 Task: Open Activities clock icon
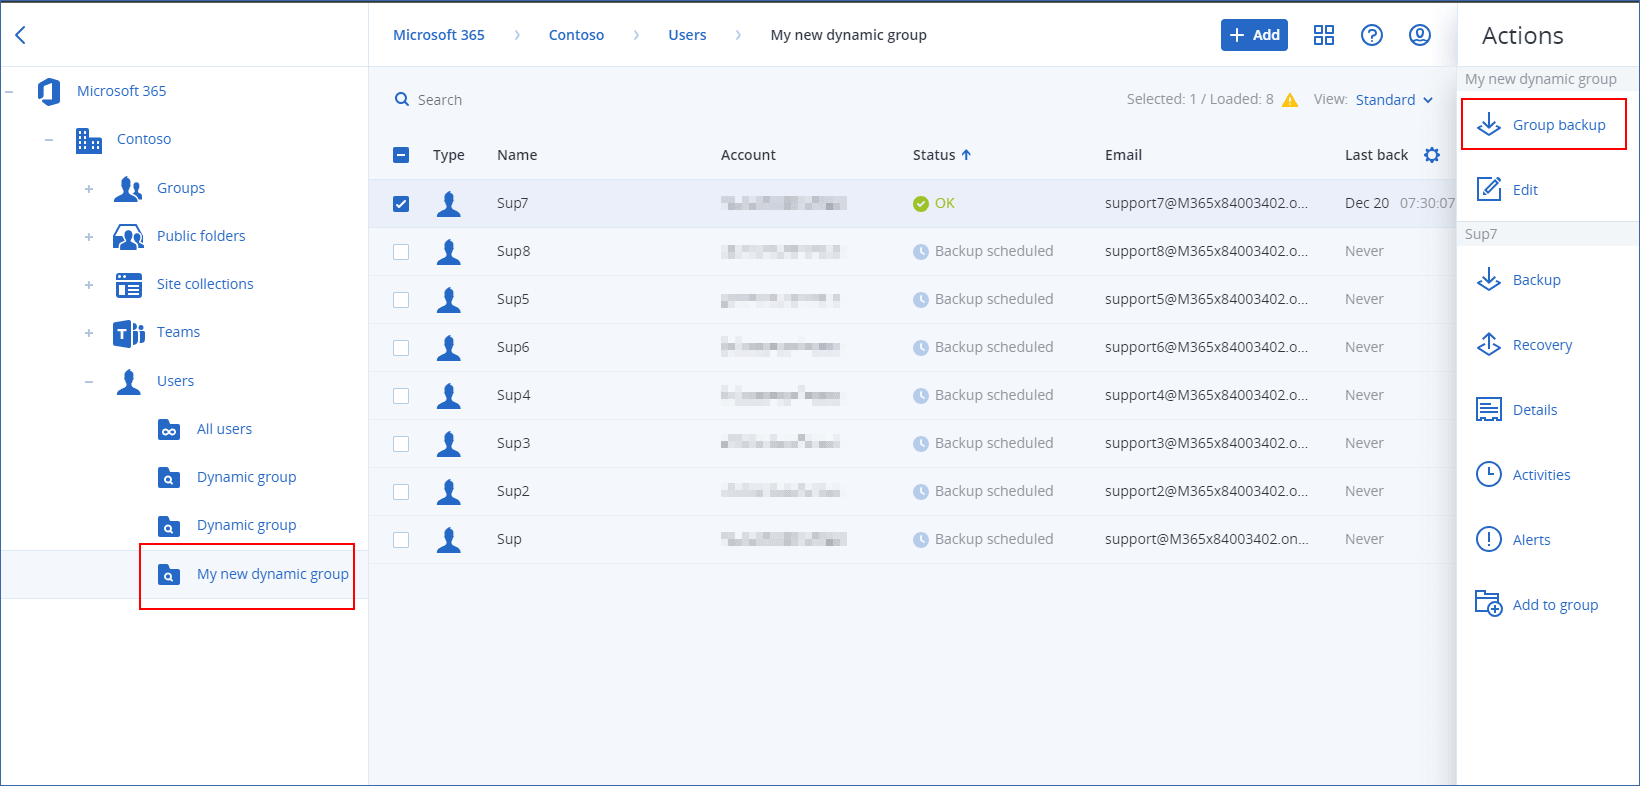pyautogui.click(x=1489, y=475)
